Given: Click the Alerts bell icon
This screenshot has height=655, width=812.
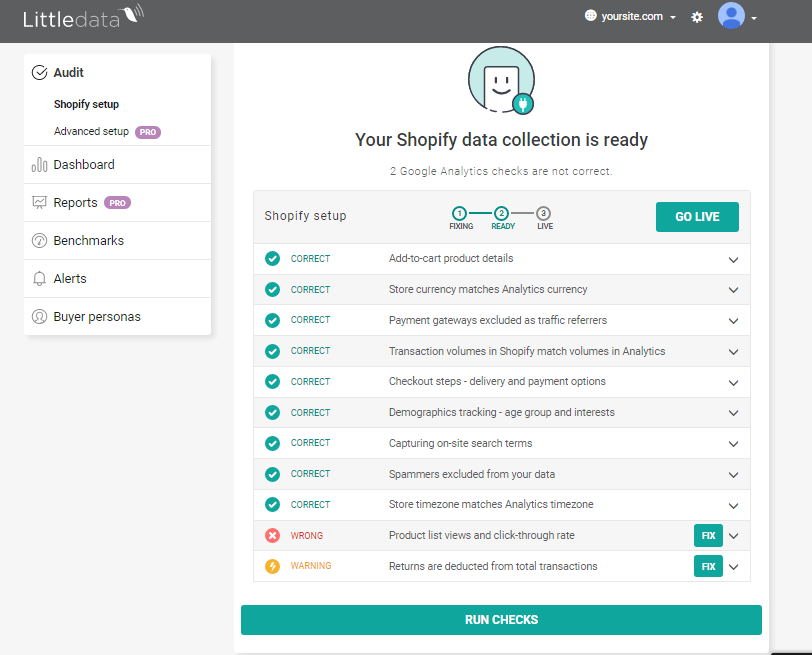Looking at the screenshot, I should [x=39, y=279].
